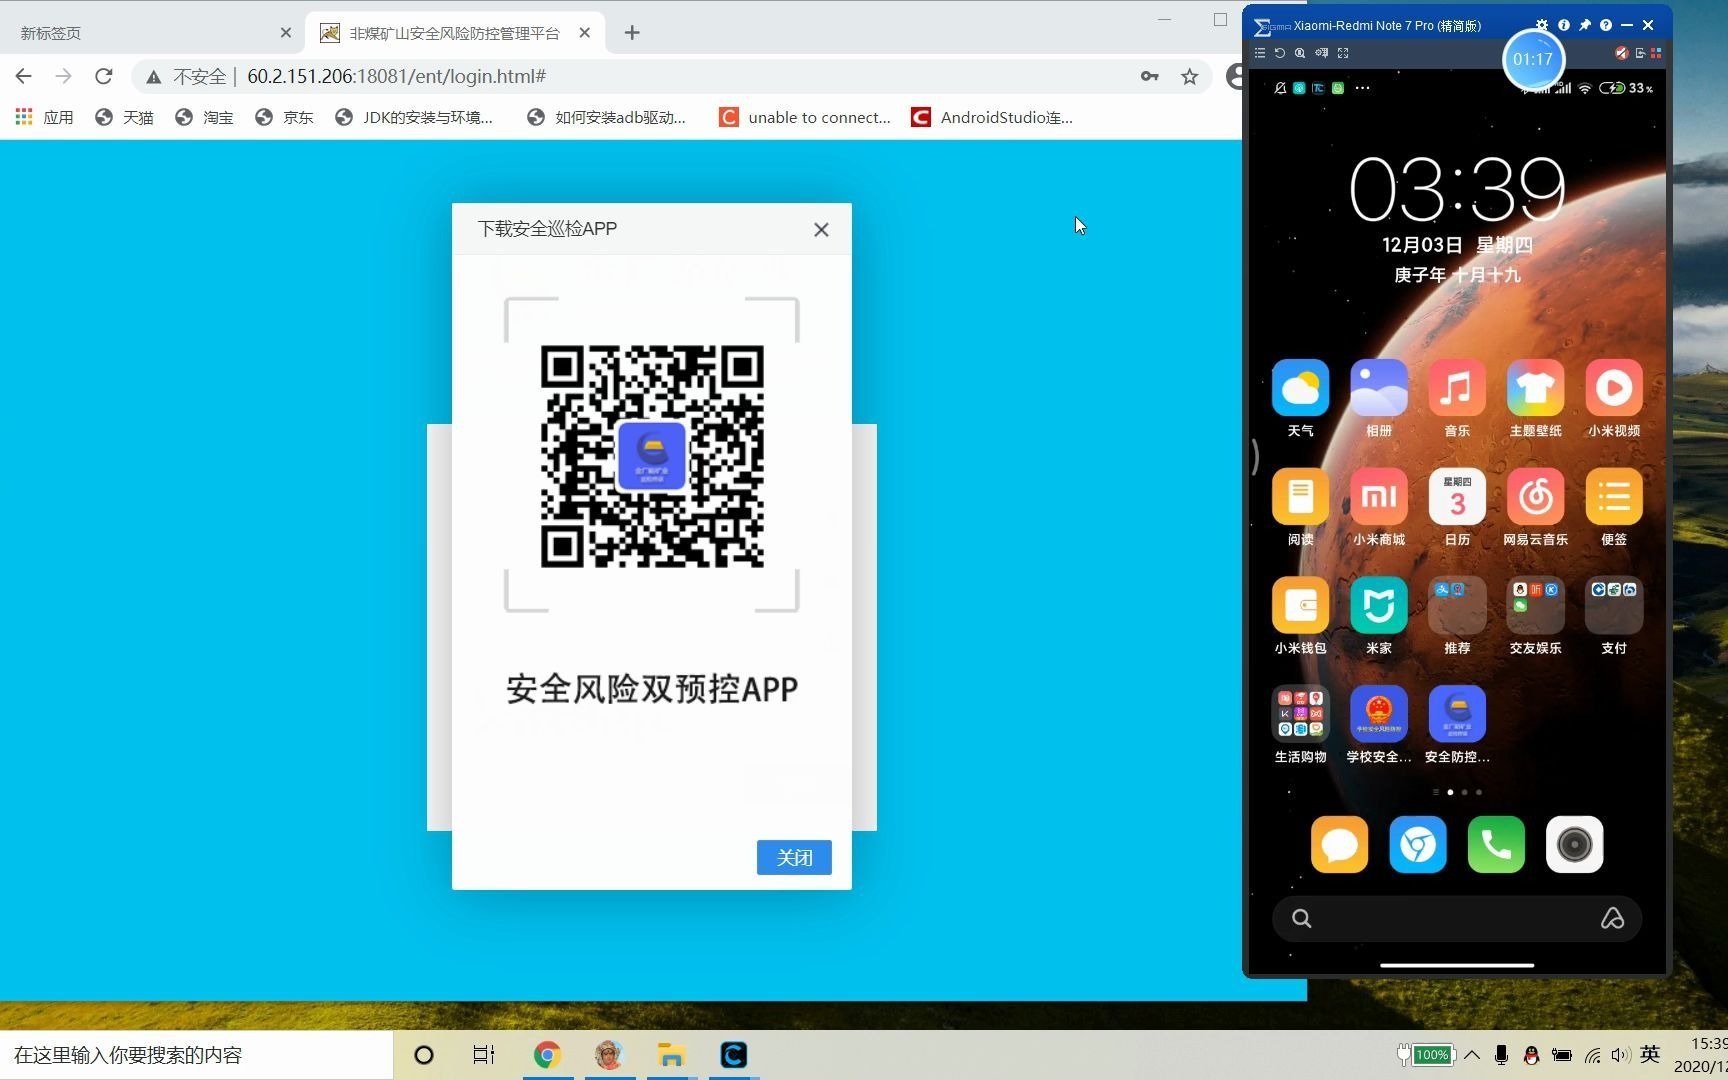Click the browser Back arrow
1728x1080 pixels.
click(x=24, y=76)
